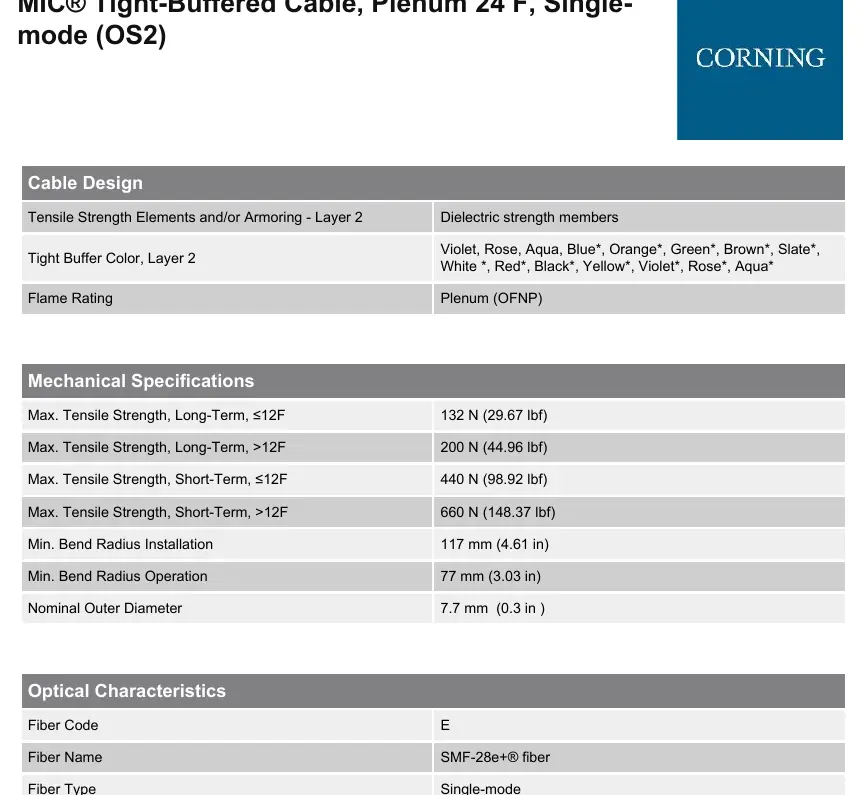
Task: Click the 'Fiber Code' label
Action: pyautogui.click(x=63, y=725)
